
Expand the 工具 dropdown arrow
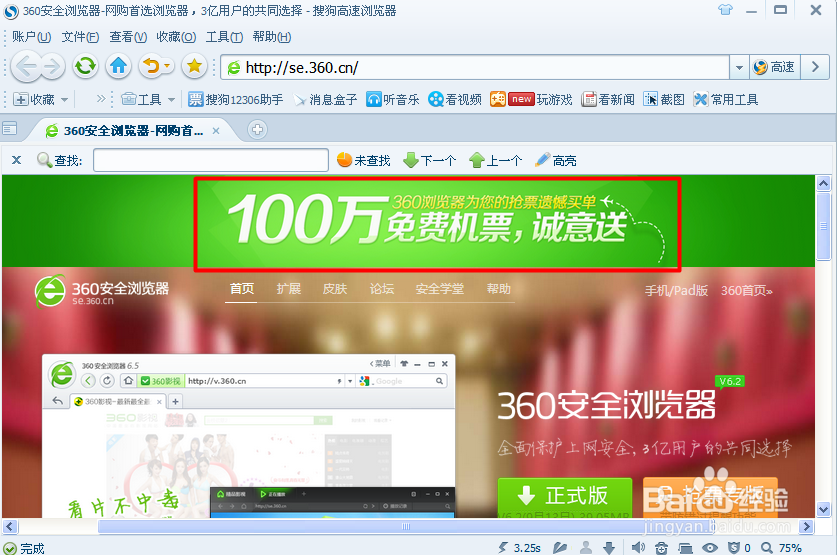click(x=171, y=100)
